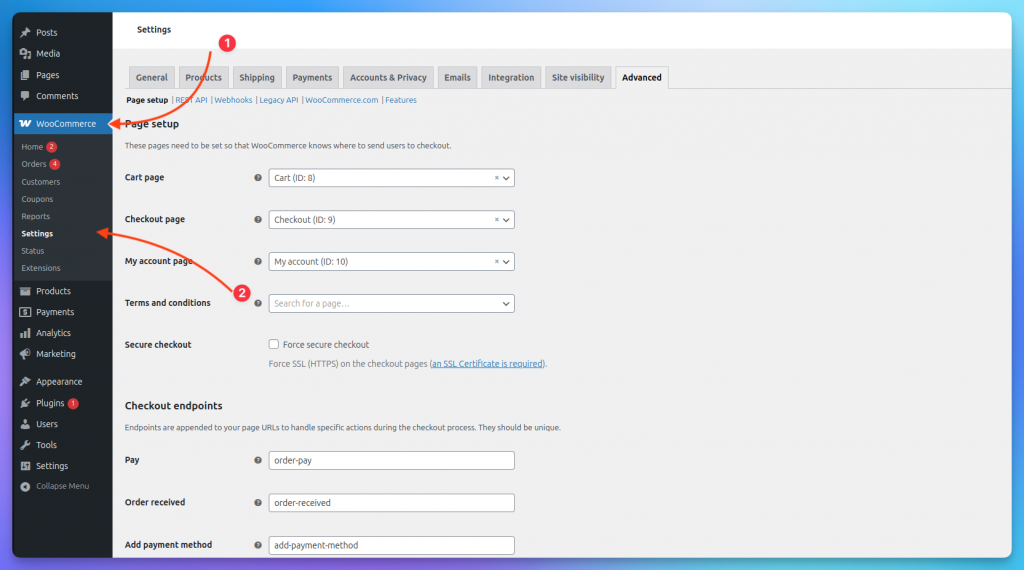Enable the Force secure checkout checkbox
The image size is (1024, 570).
point(274,344)
